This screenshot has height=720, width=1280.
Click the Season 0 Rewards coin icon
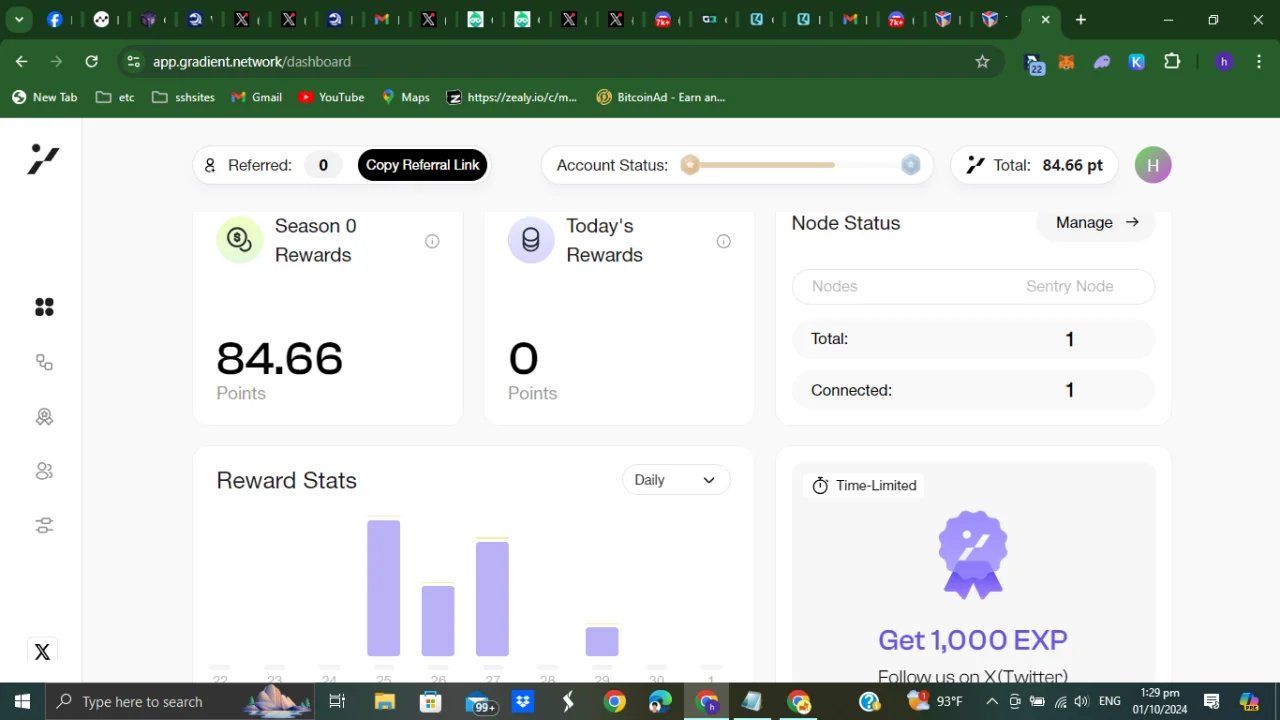(x=239, y=240)
